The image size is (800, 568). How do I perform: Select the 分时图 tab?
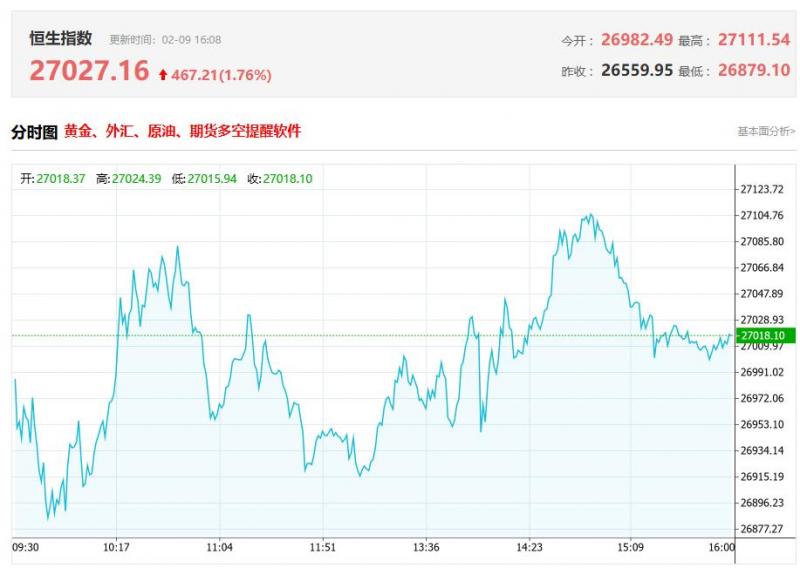pos(34,131)
